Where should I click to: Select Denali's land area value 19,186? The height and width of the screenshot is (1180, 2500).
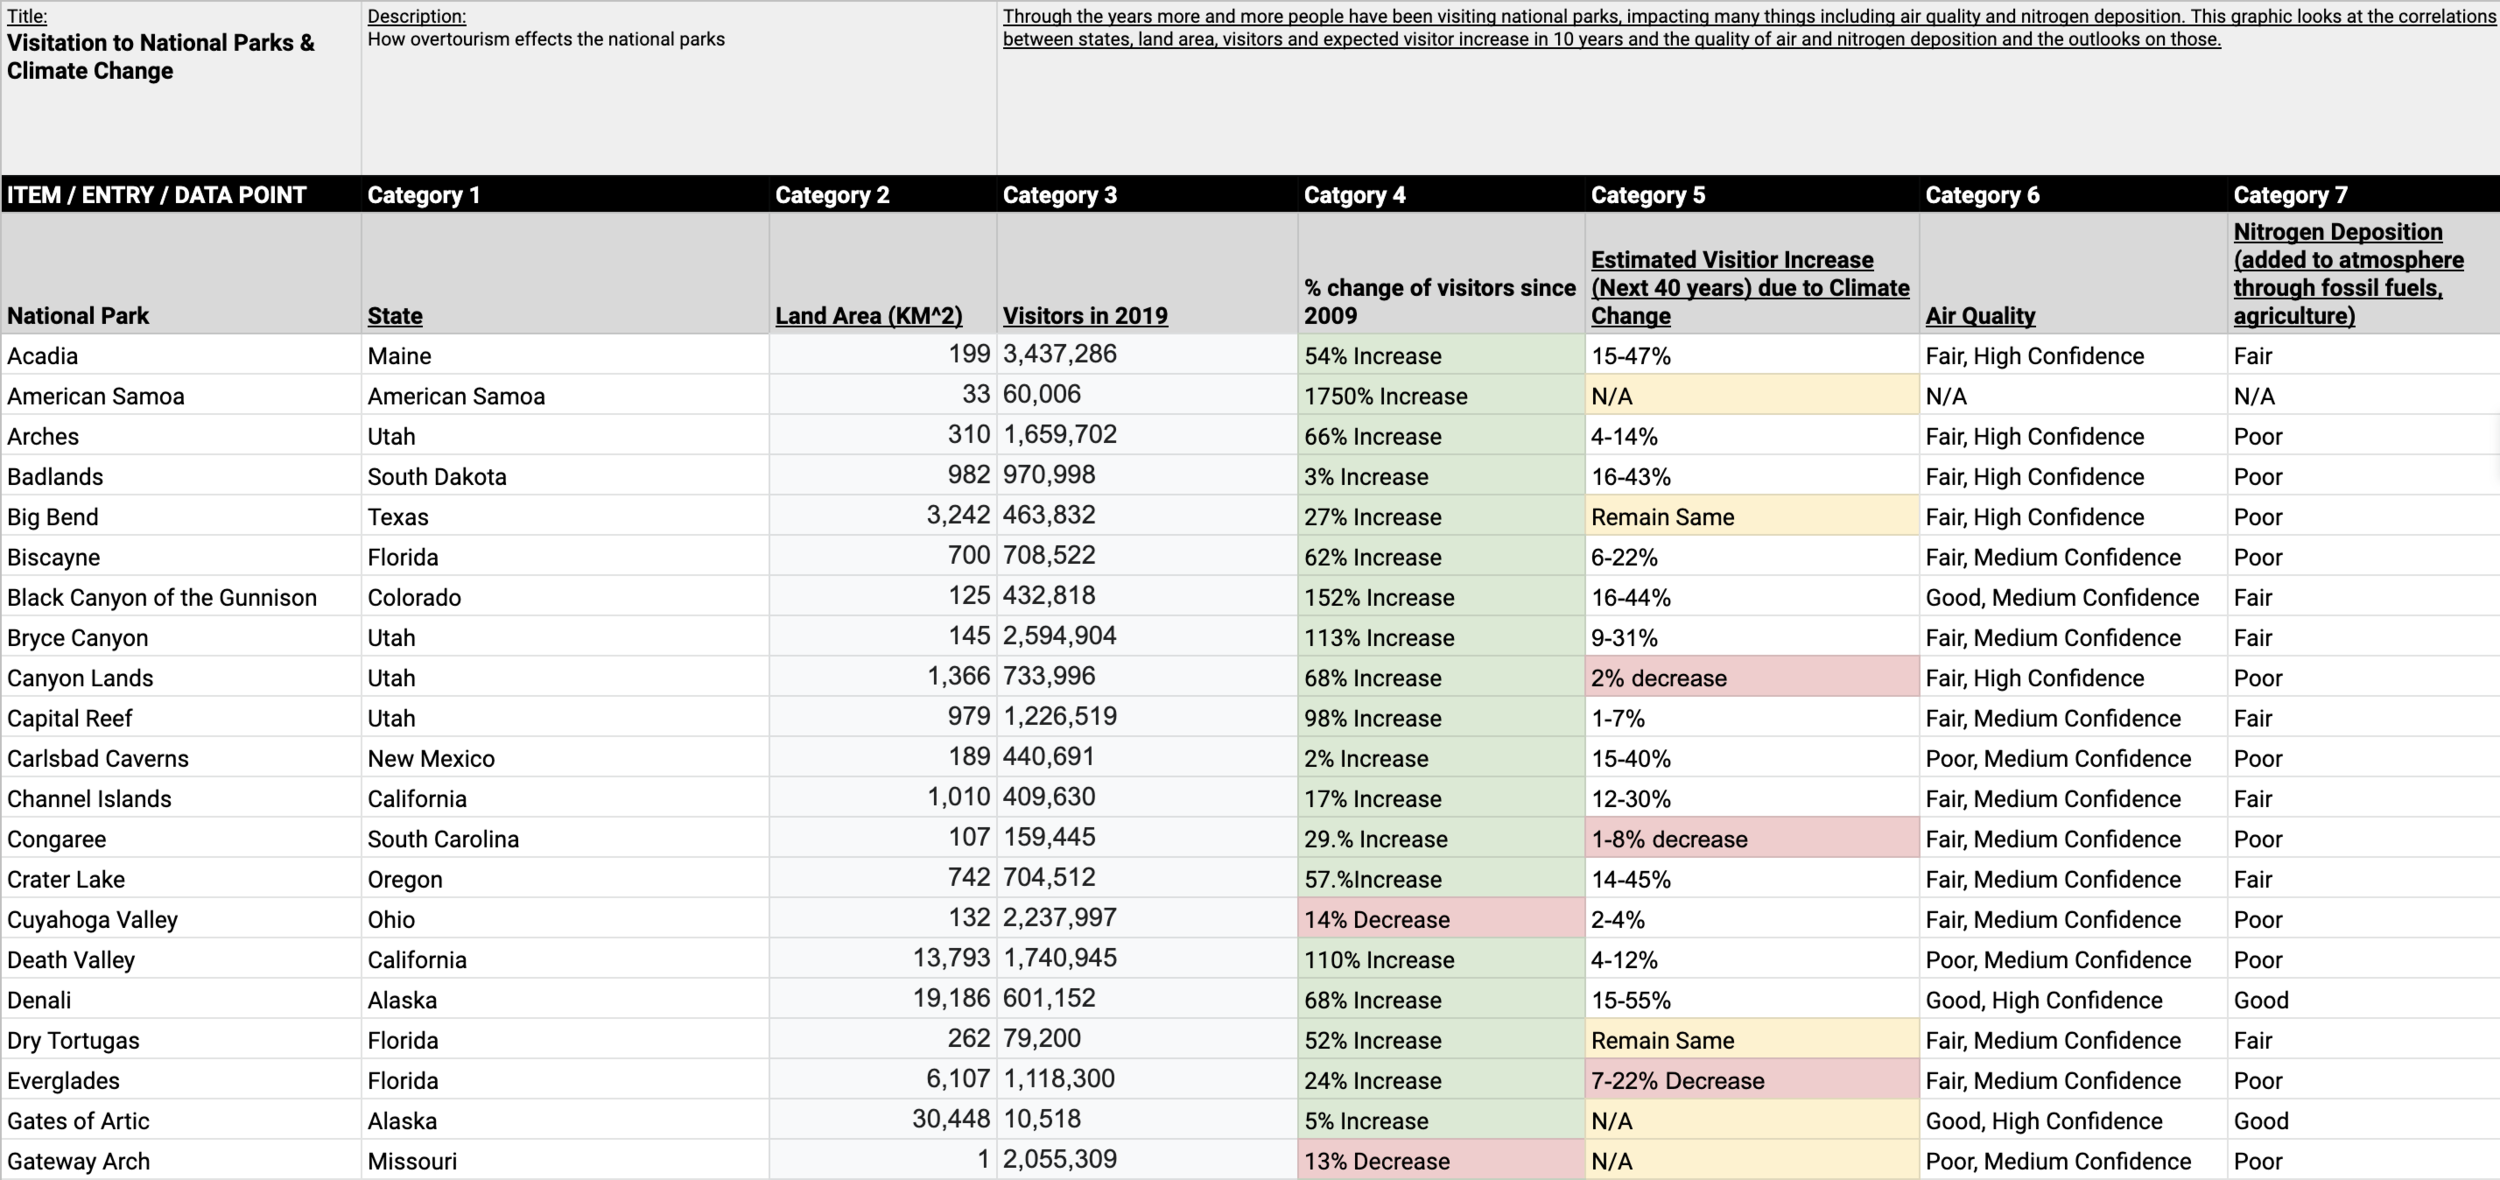pyautogui.click(x=950, y=999)
